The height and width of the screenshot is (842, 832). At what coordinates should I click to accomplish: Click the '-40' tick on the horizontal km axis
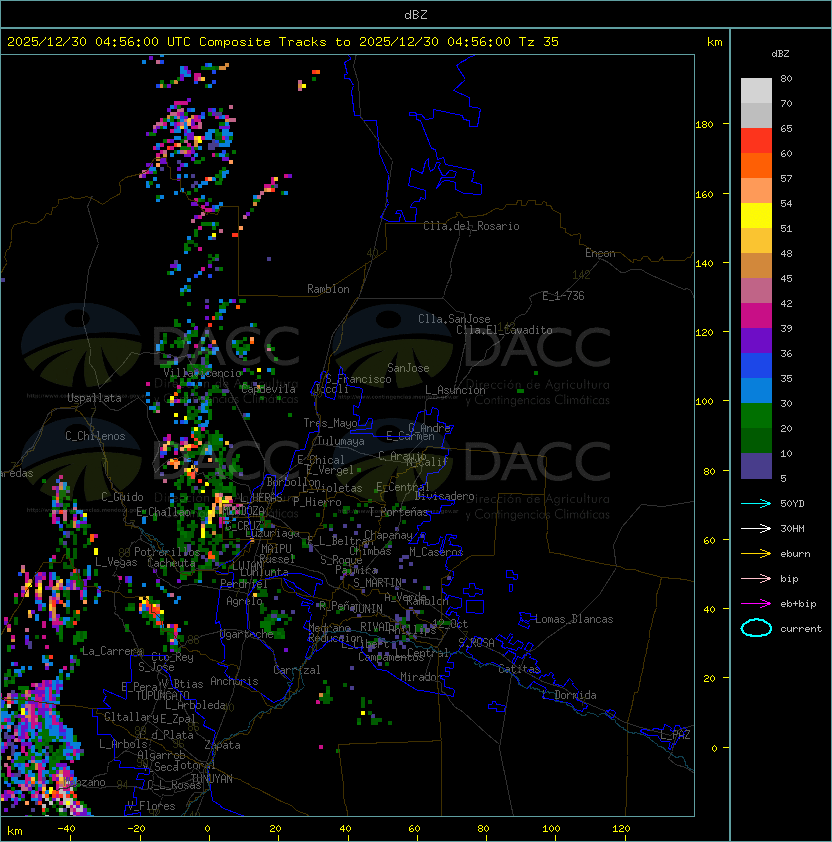coord(66,829)
